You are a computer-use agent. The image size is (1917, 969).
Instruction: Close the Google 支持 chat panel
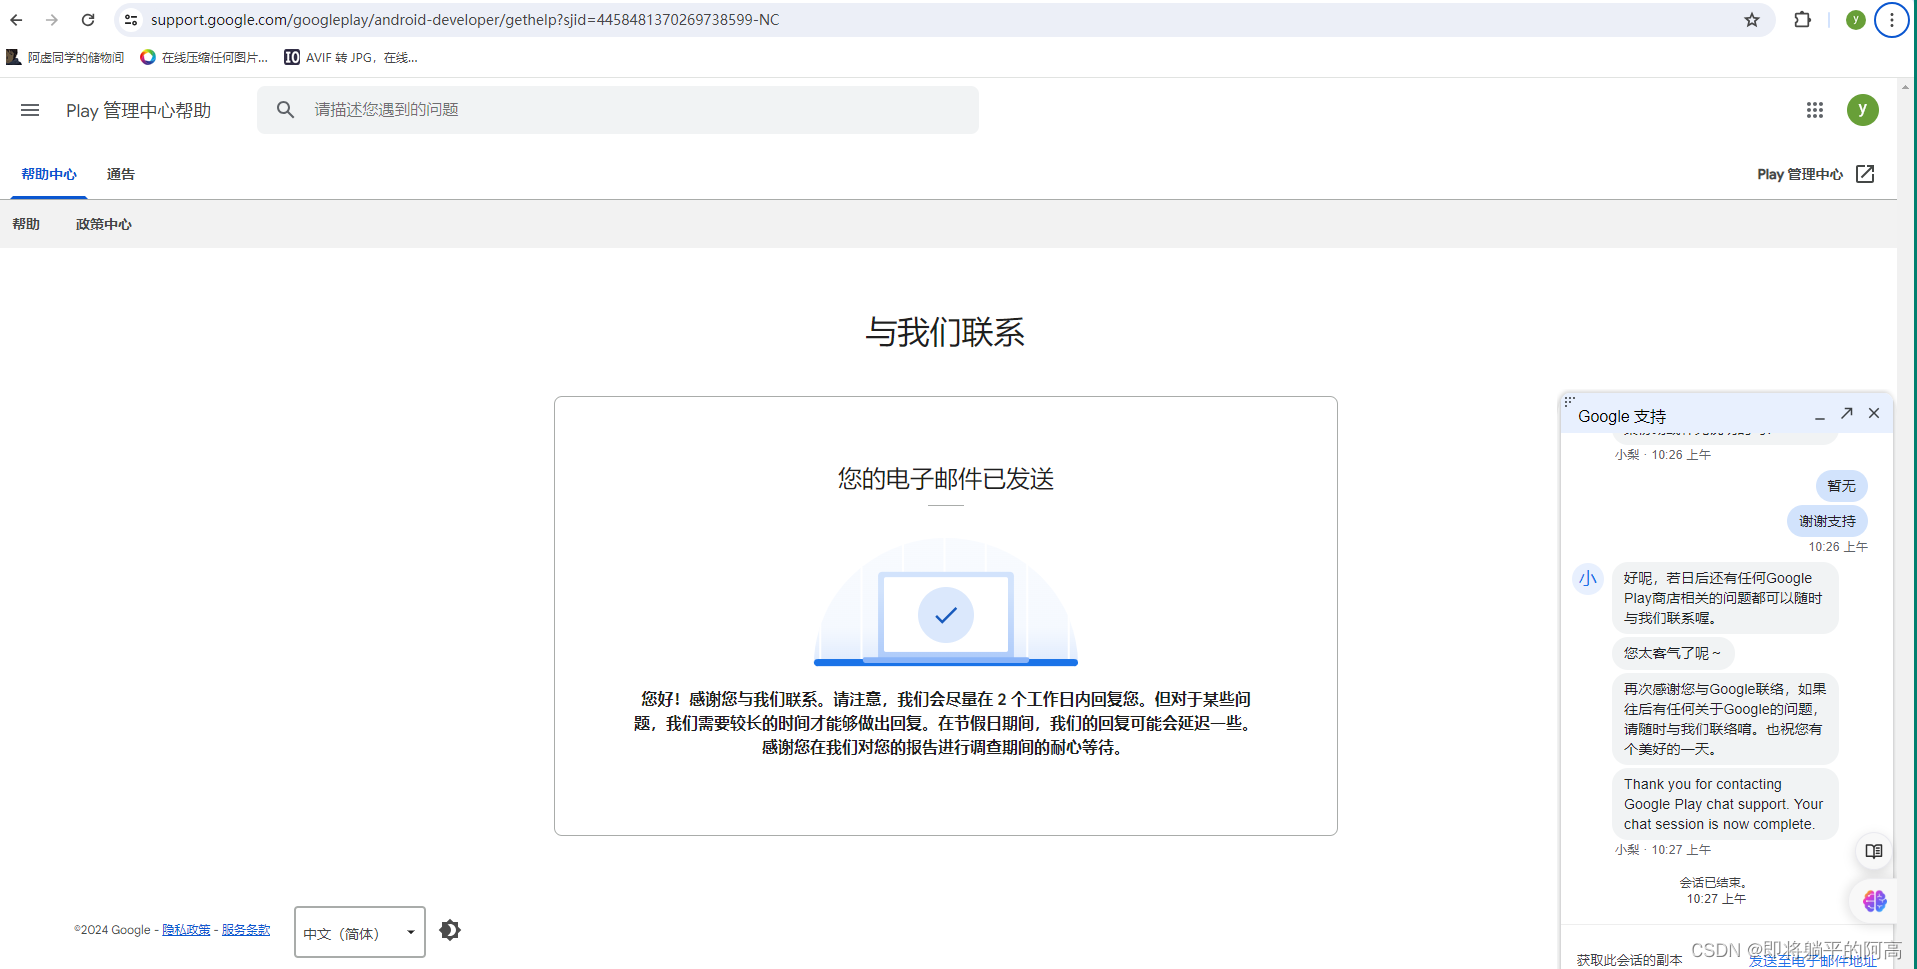1874,413
